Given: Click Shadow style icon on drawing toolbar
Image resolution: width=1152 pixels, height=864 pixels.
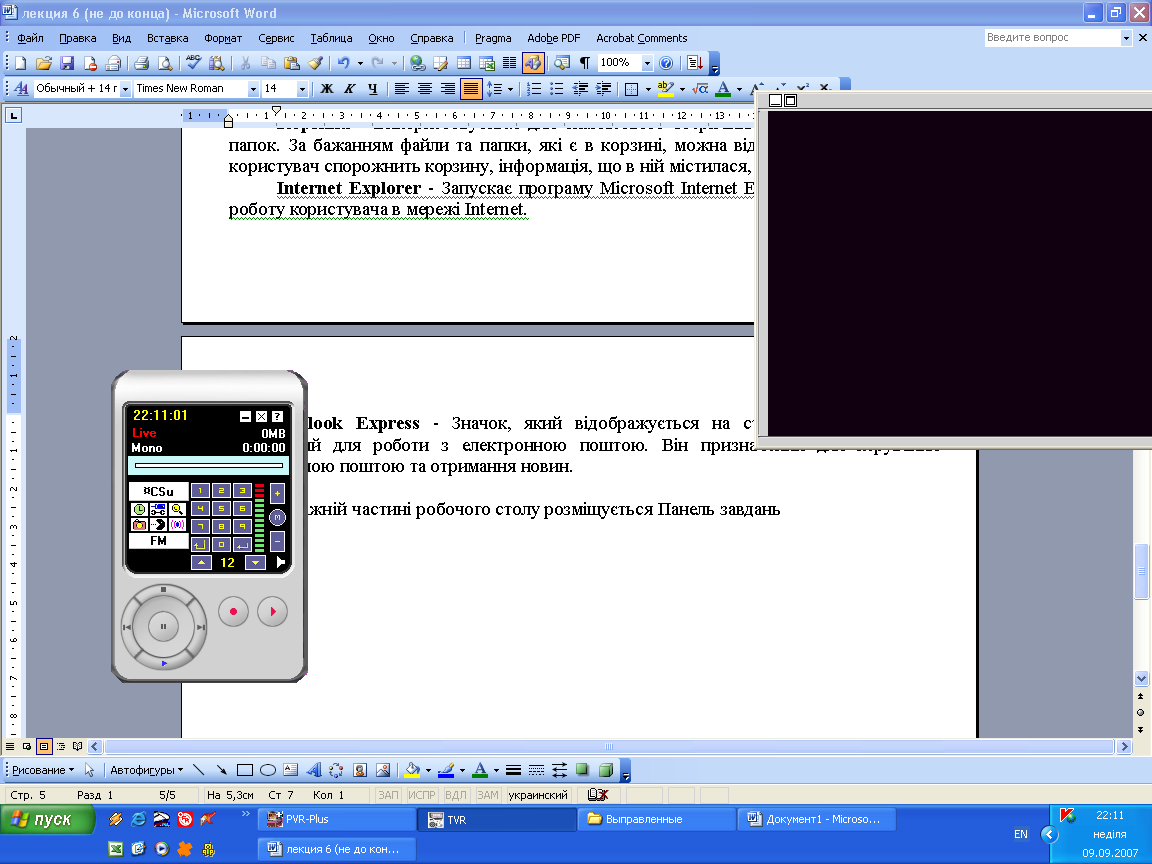Looking at the screenshot, I should 583,770.
